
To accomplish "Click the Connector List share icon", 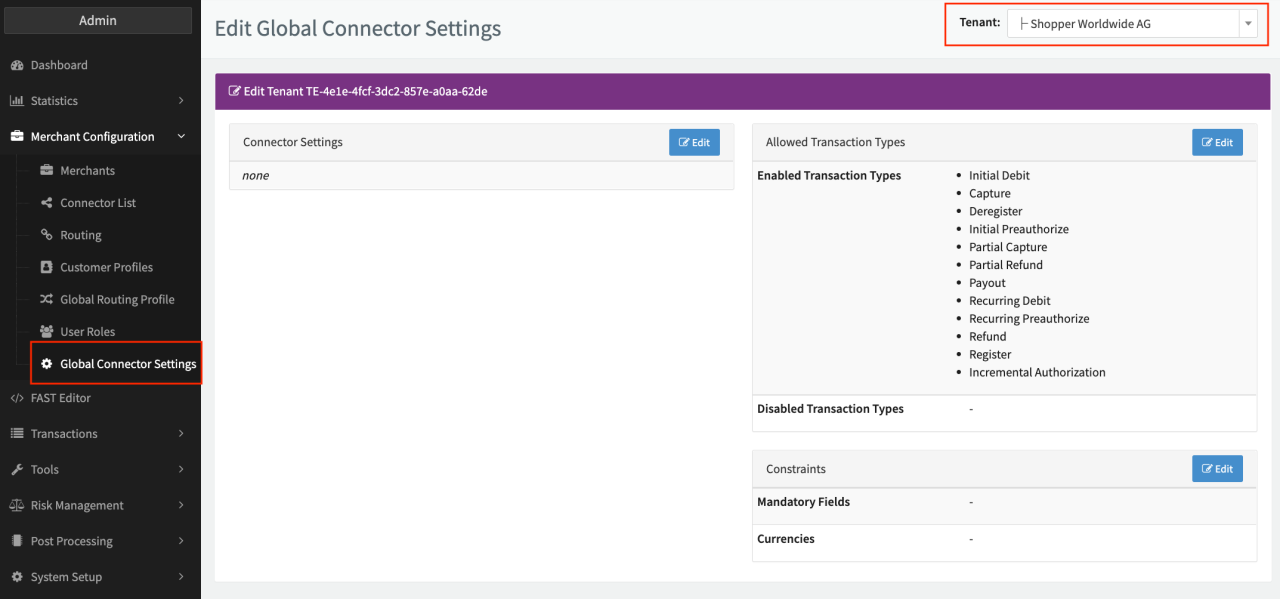I will (x=47, y=203).
